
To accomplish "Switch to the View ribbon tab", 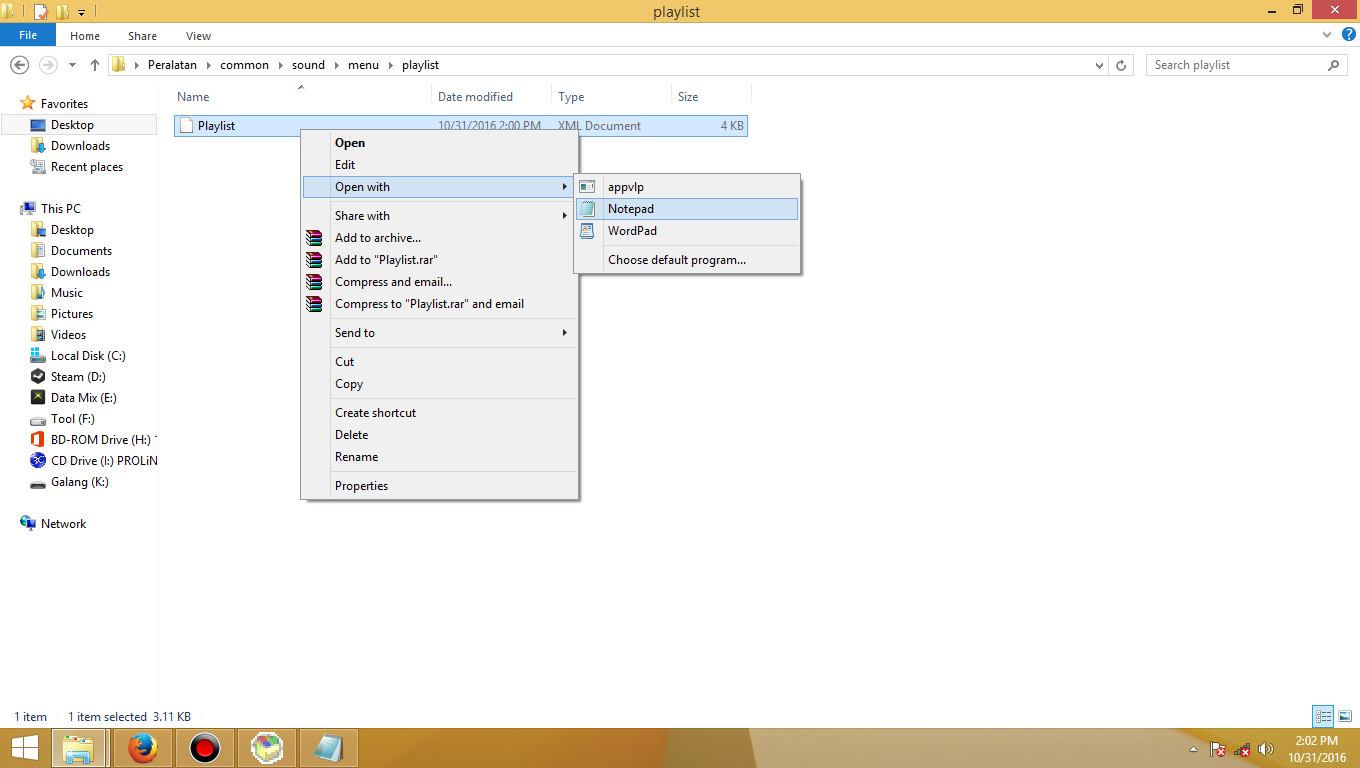I will point(198,36).
